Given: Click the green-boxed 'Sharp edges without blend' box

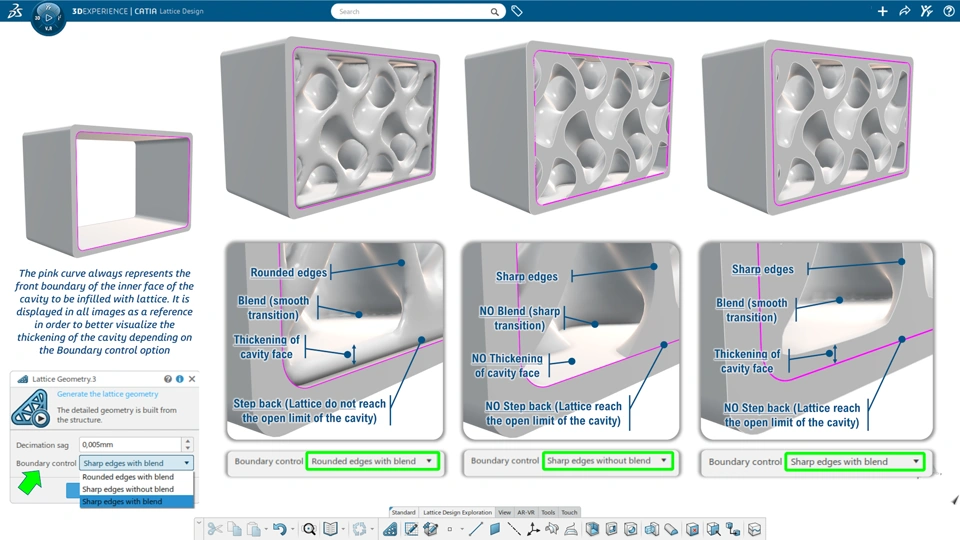Looking at the screenshot, I should coord(607,460).
